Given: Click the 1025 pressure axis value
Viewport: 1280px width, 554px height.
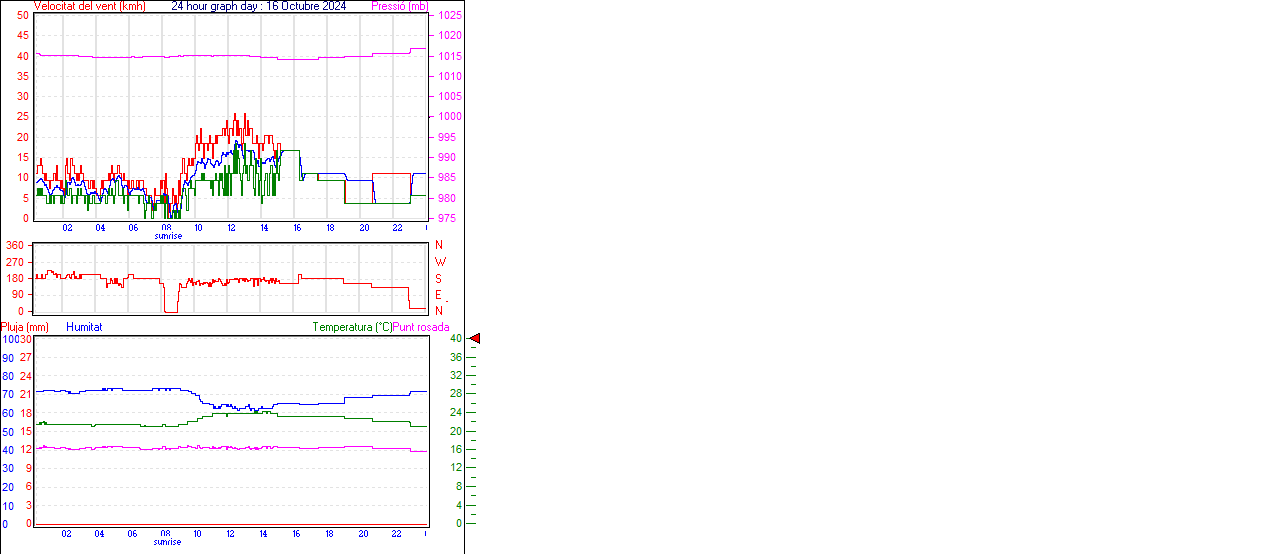Looking at the screenshot, I should coord(450,16).
